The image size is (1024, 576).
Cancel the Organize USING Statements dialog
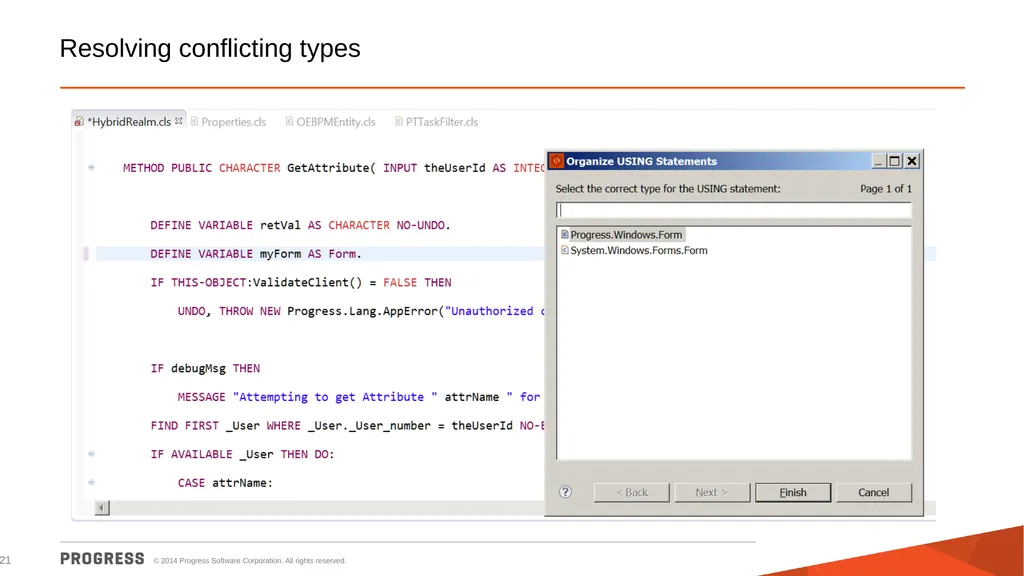[x=874, y=492]
